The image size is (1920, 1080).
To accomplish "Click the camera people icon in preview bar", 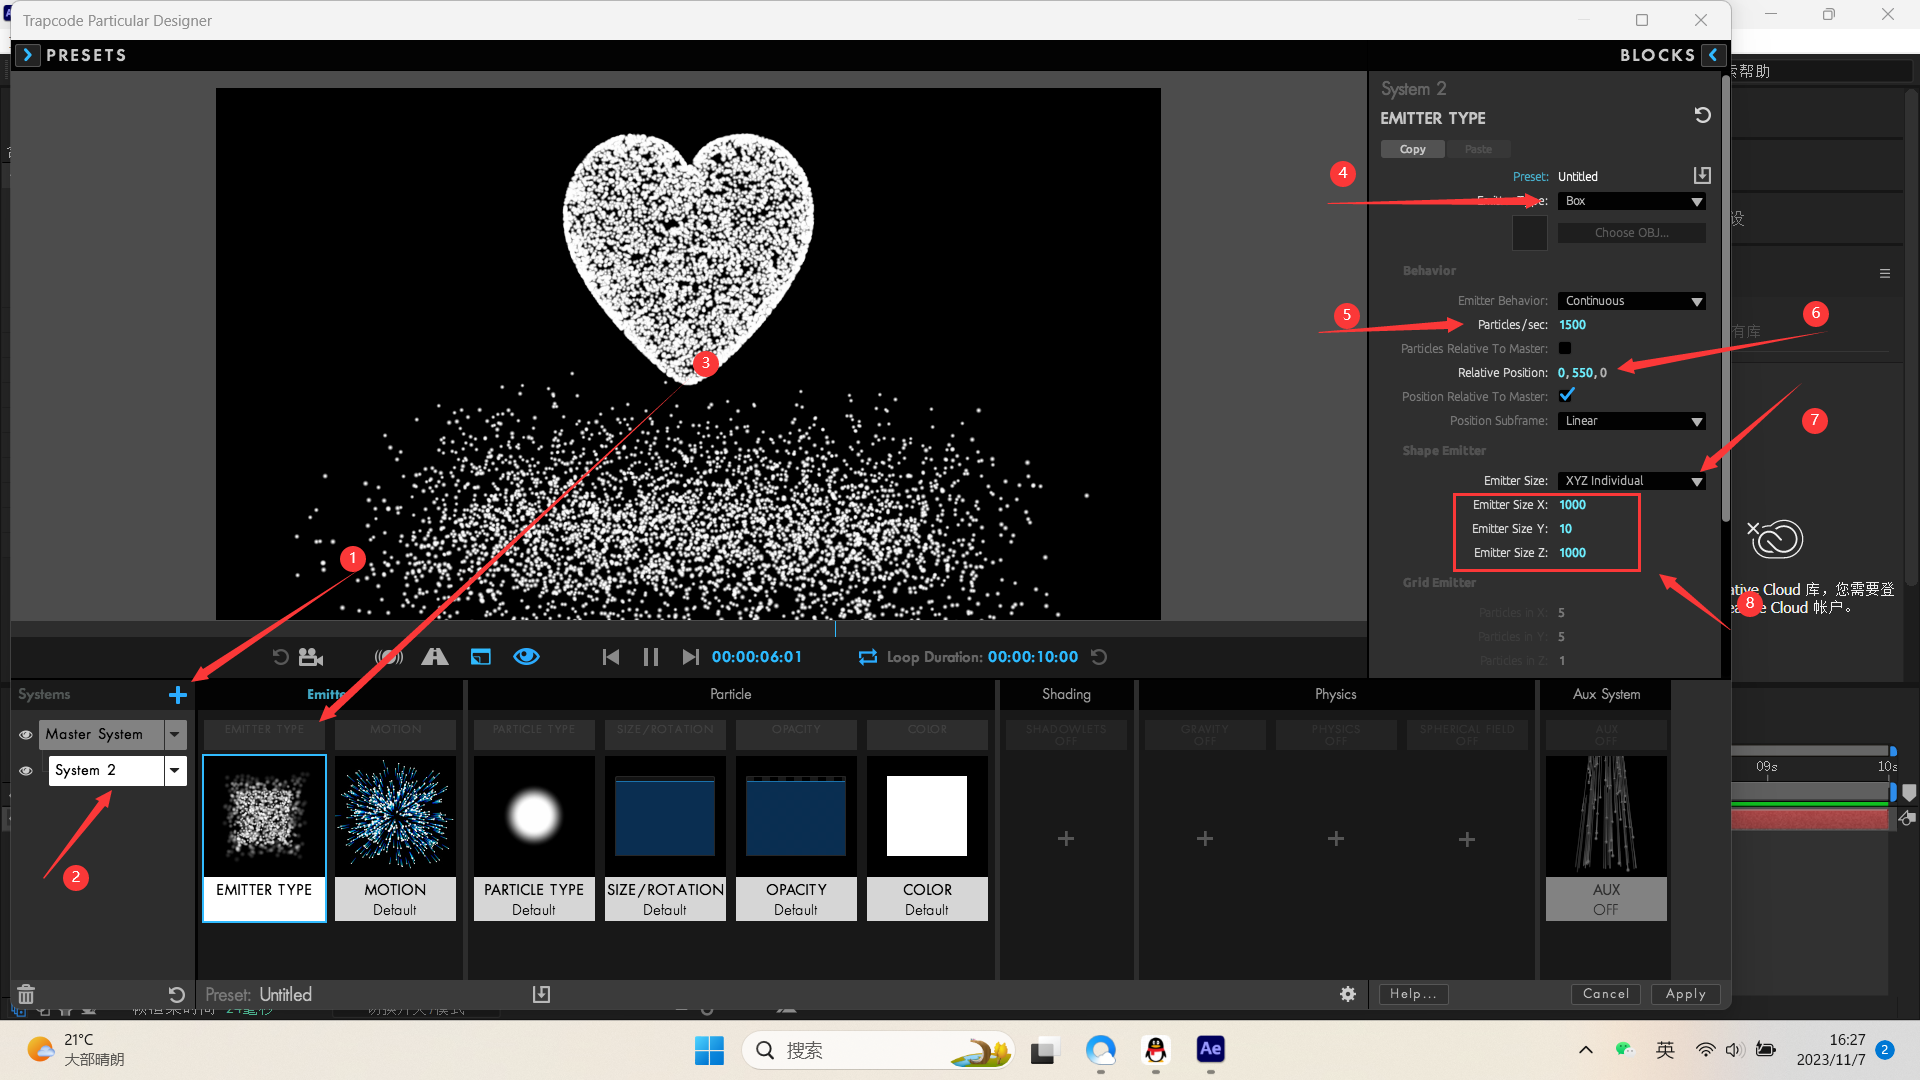I will pyautogui.click(x=311, y=657).
